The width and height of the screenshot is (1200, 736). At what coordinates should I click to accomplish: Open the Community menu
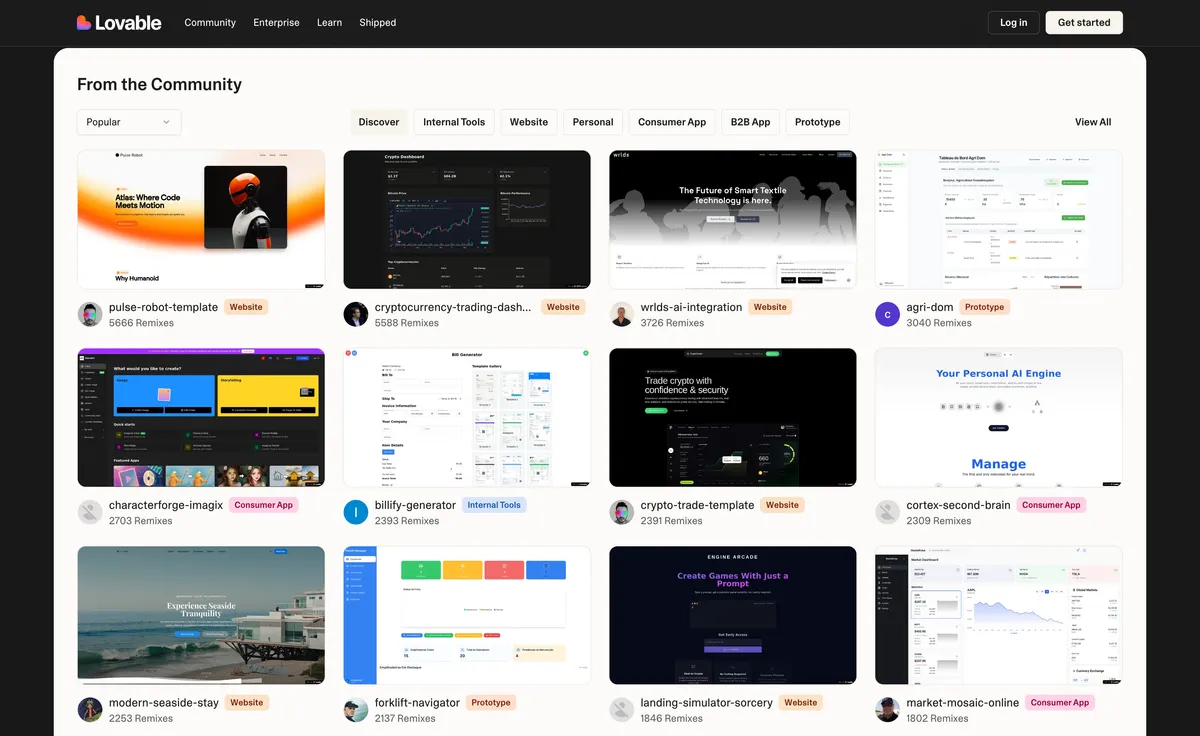point(210,22)
